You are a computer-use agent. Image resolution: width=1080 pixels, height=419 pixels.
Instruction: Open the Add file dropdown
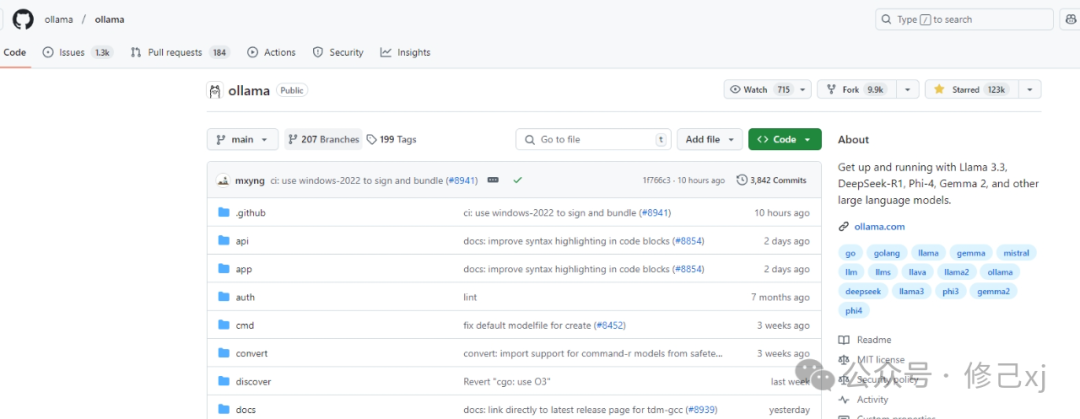click(x=709, y=139)
